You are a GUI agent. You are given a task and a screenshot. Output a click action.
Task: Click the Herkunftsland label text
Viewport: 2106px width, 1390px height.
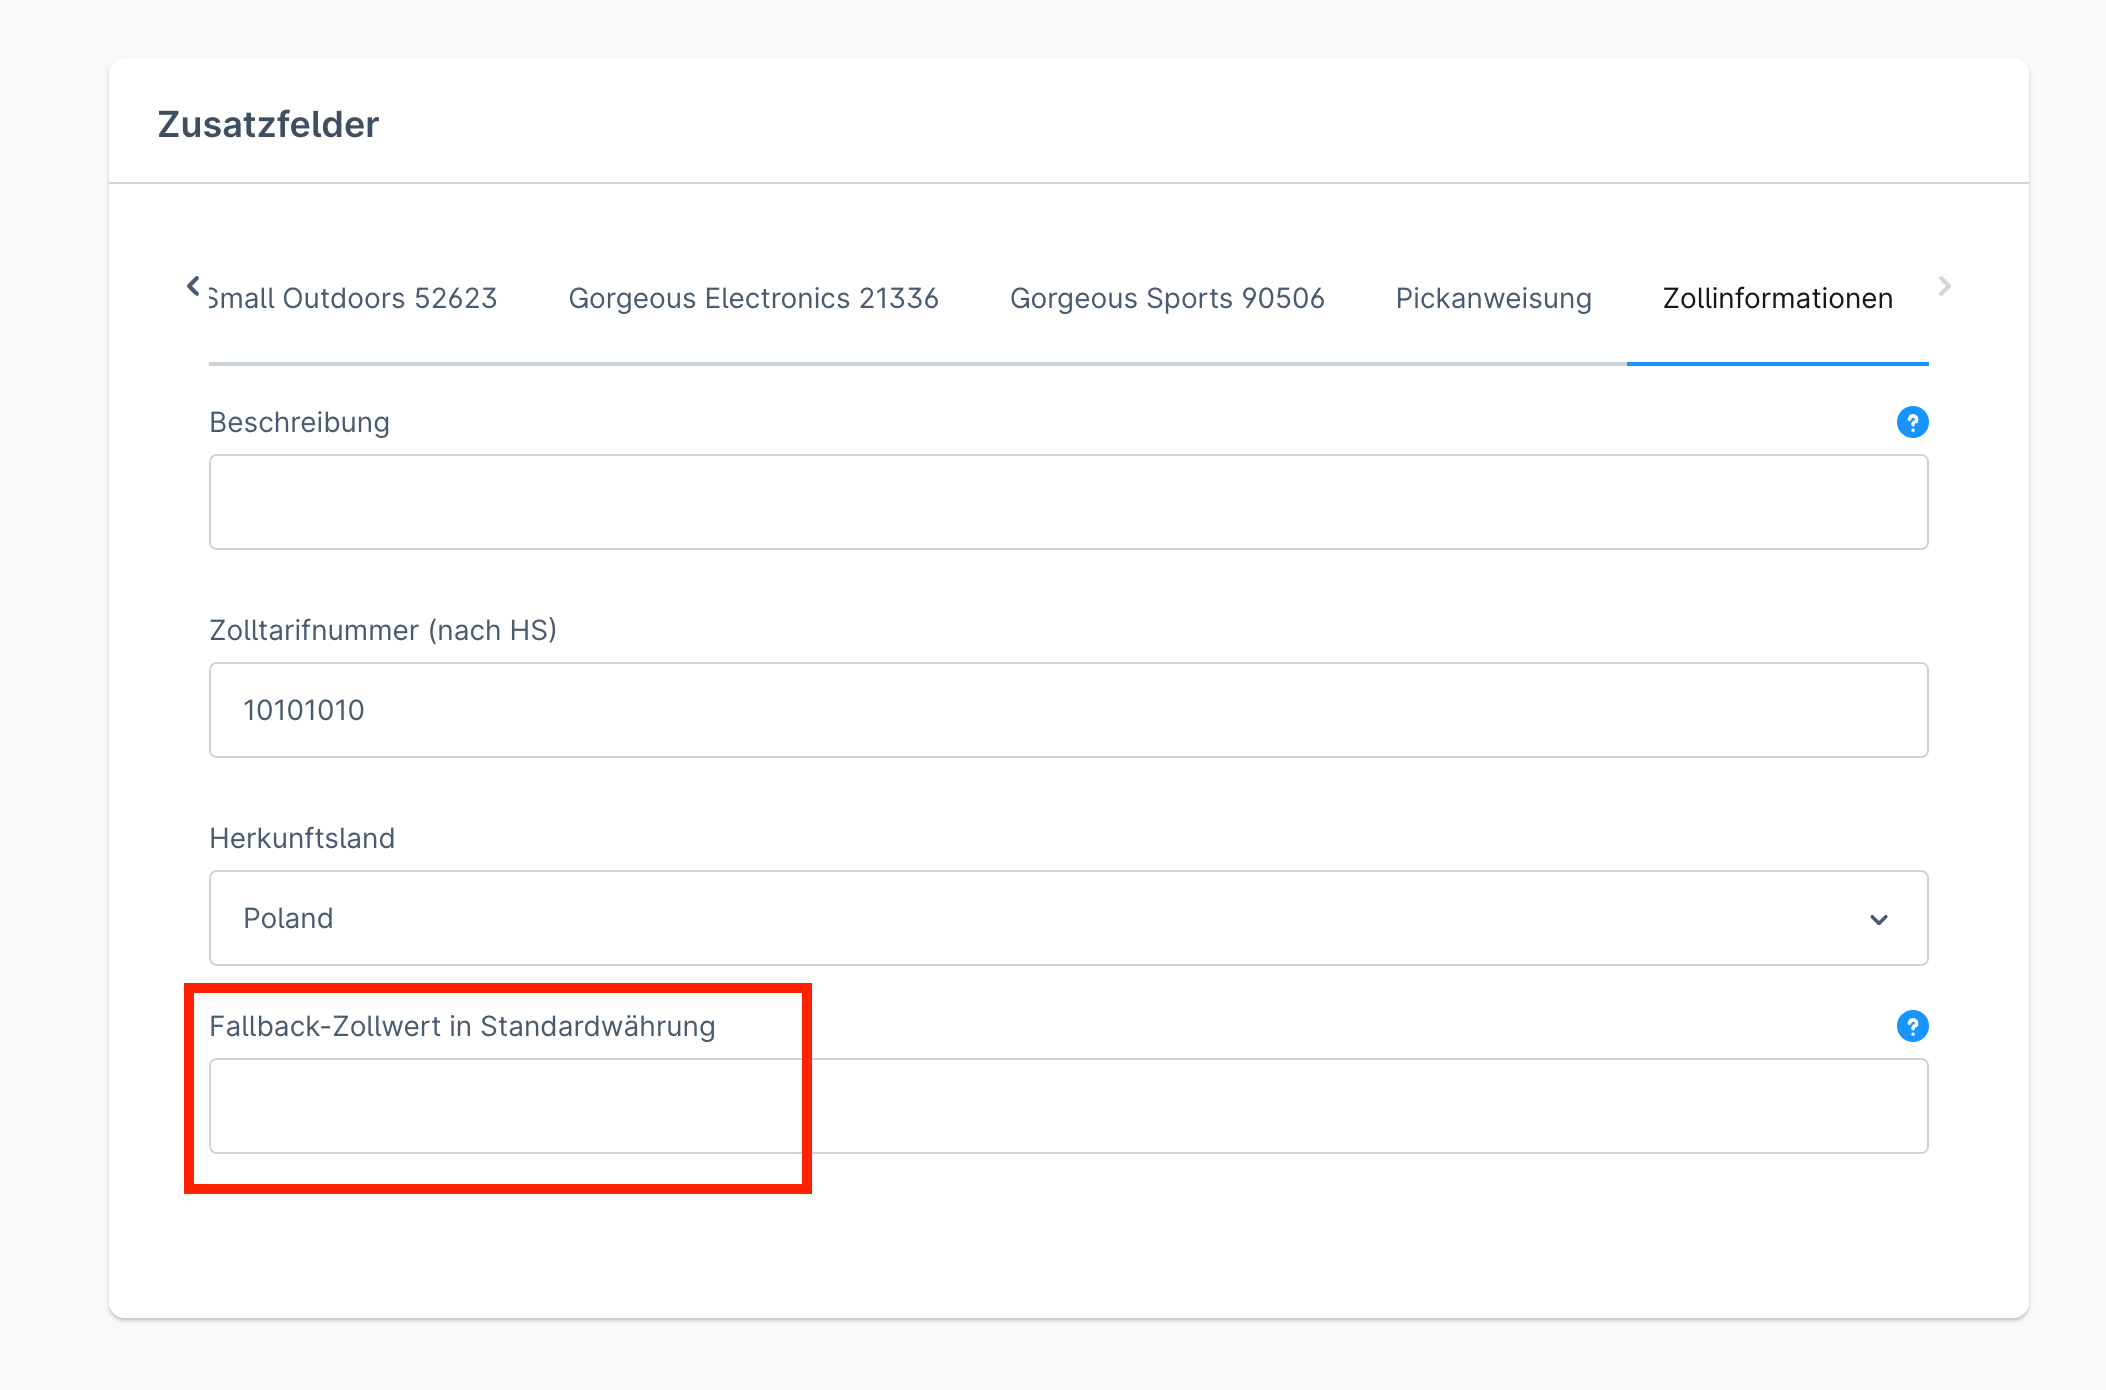pos(301,838)
